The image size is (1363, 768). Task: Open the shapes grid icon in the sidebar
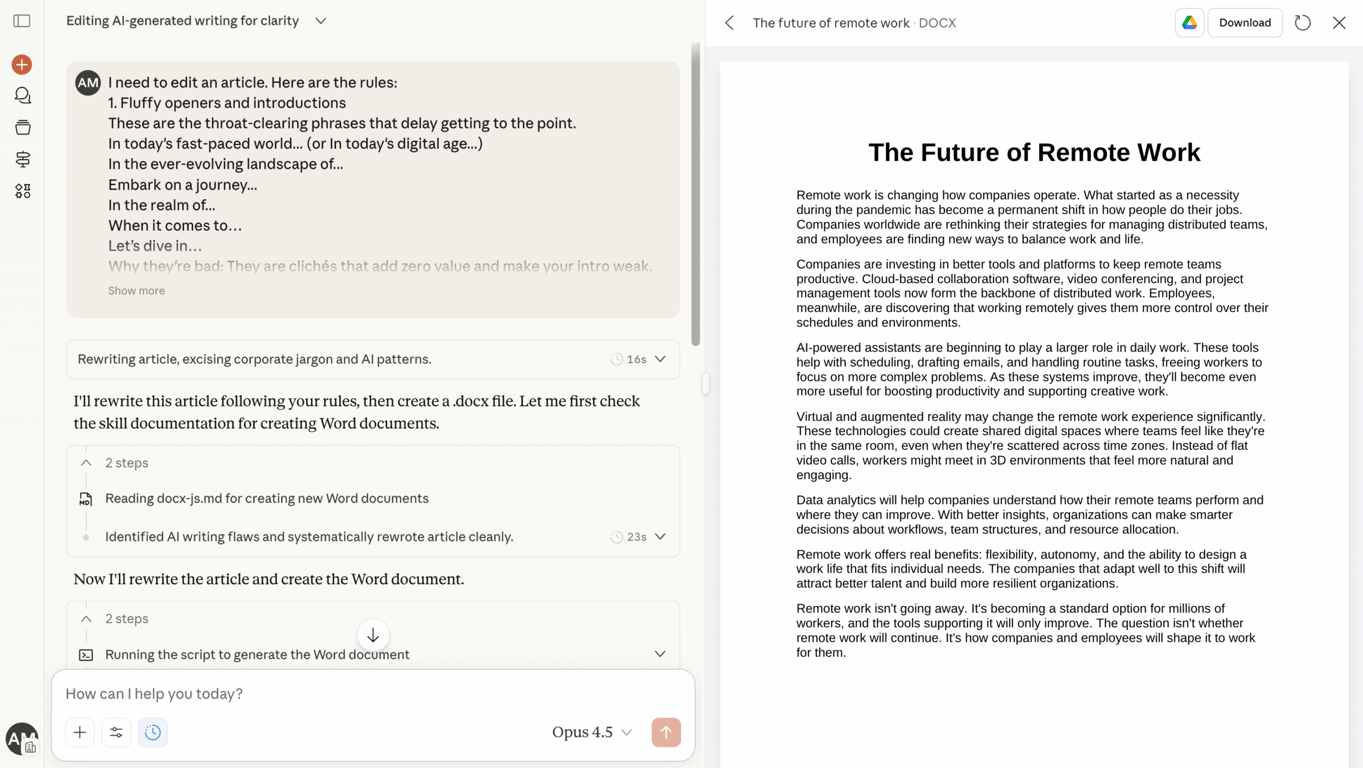tap(21, 190)
